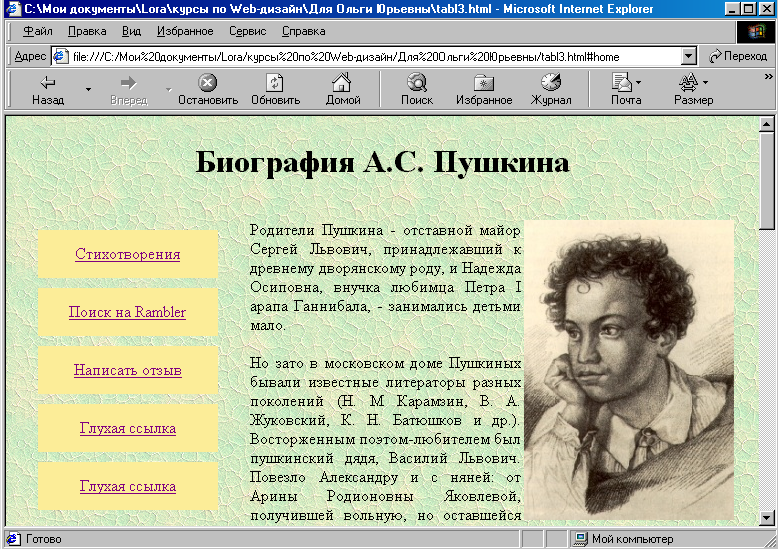Click the Назад (Back) toolbar icon
The width and height of the screenshot is (778, 549).
click(48, 82)
